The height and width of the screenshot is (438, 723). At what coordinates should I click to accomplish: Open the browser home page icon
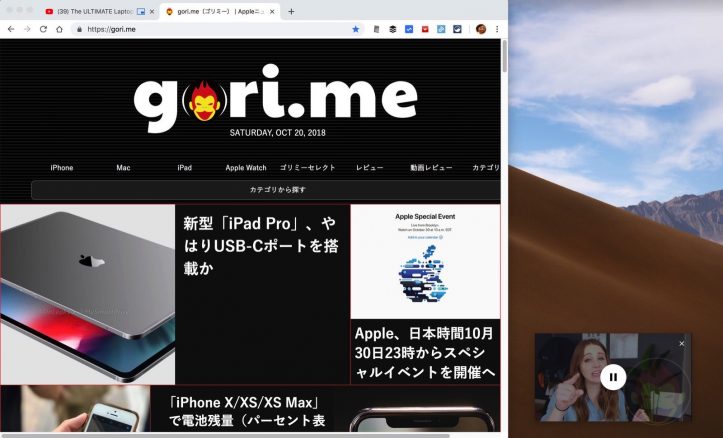point(59,29)
